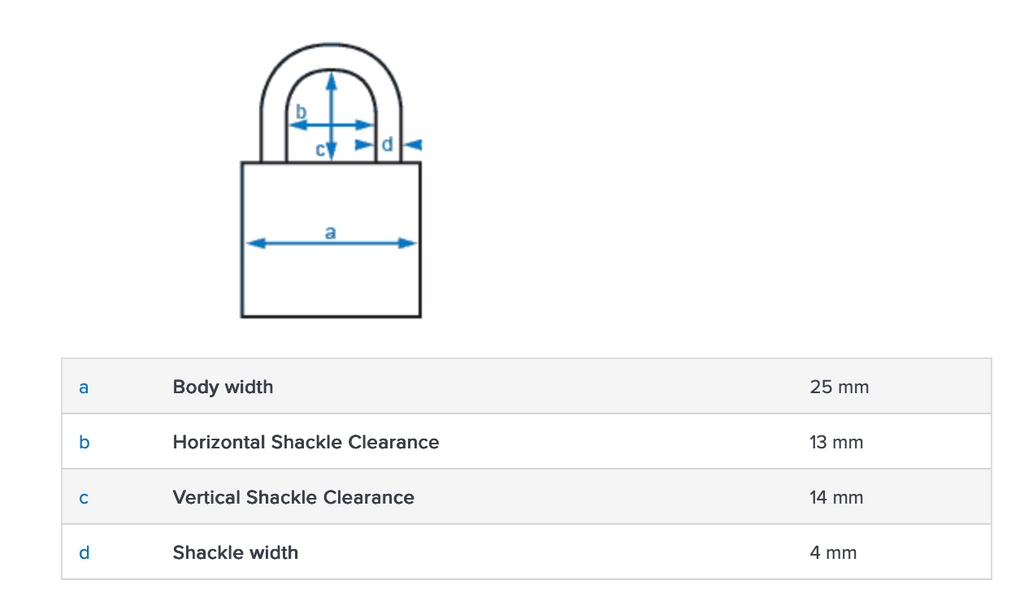Click the 'a' label in the padlock diagram
This screenshot has width=1024, height=606.
click(331, 232)
